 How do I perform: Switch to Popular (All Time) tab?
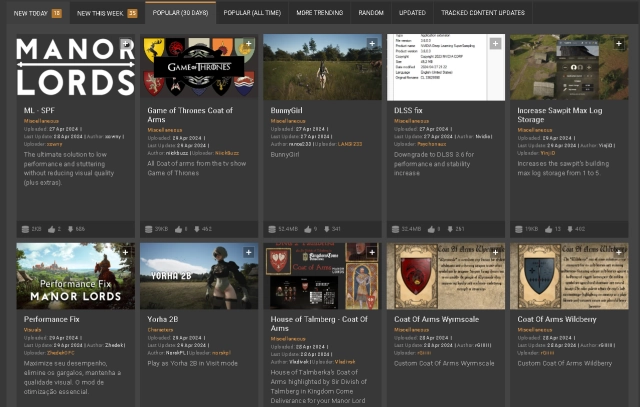pos(252,13)
